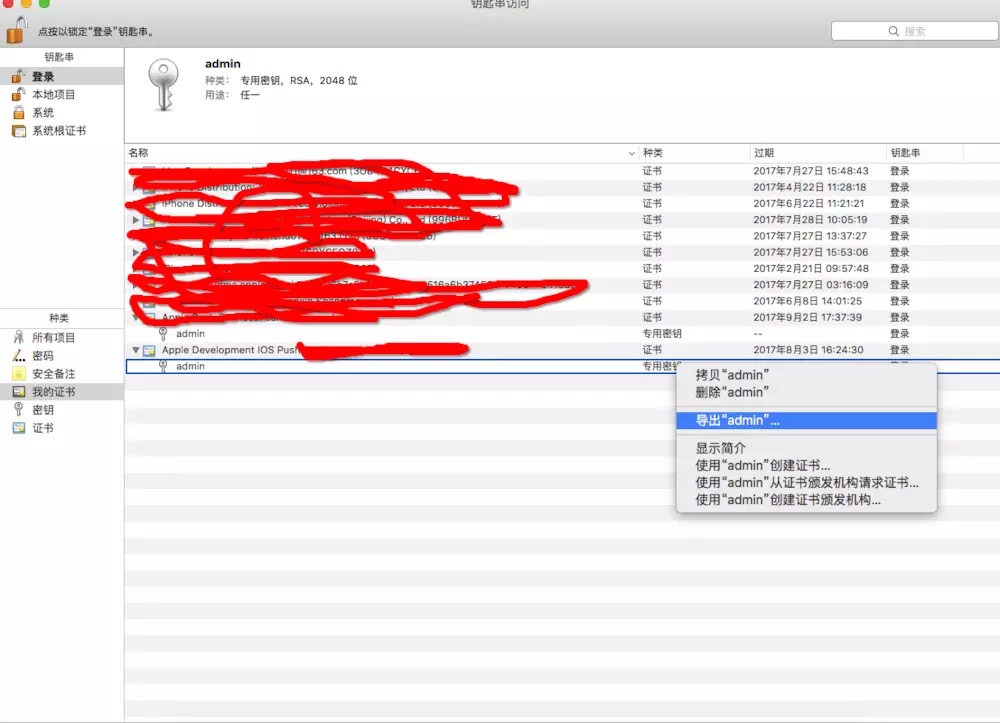The width and height of the screenshot is (1000, 723).
Task: Show the 我的证书 category
Action: 62,391
